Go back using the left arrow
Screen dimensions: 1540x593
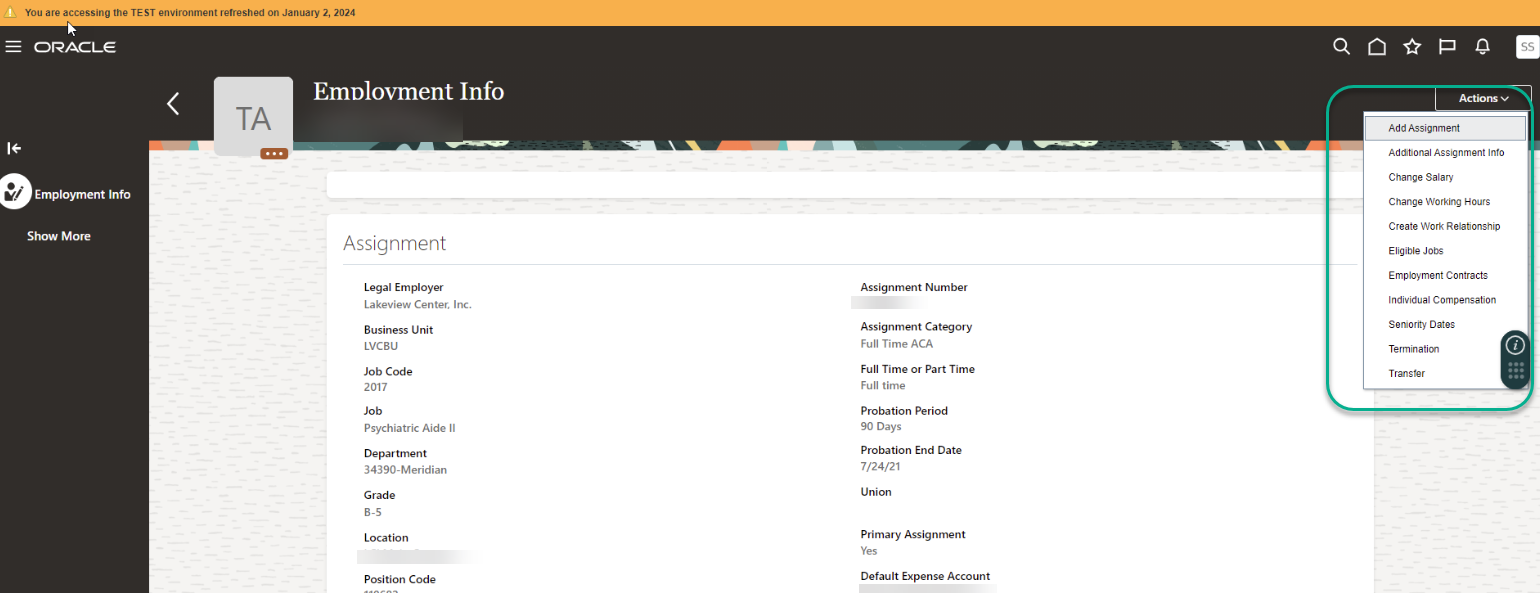(173, 103)
